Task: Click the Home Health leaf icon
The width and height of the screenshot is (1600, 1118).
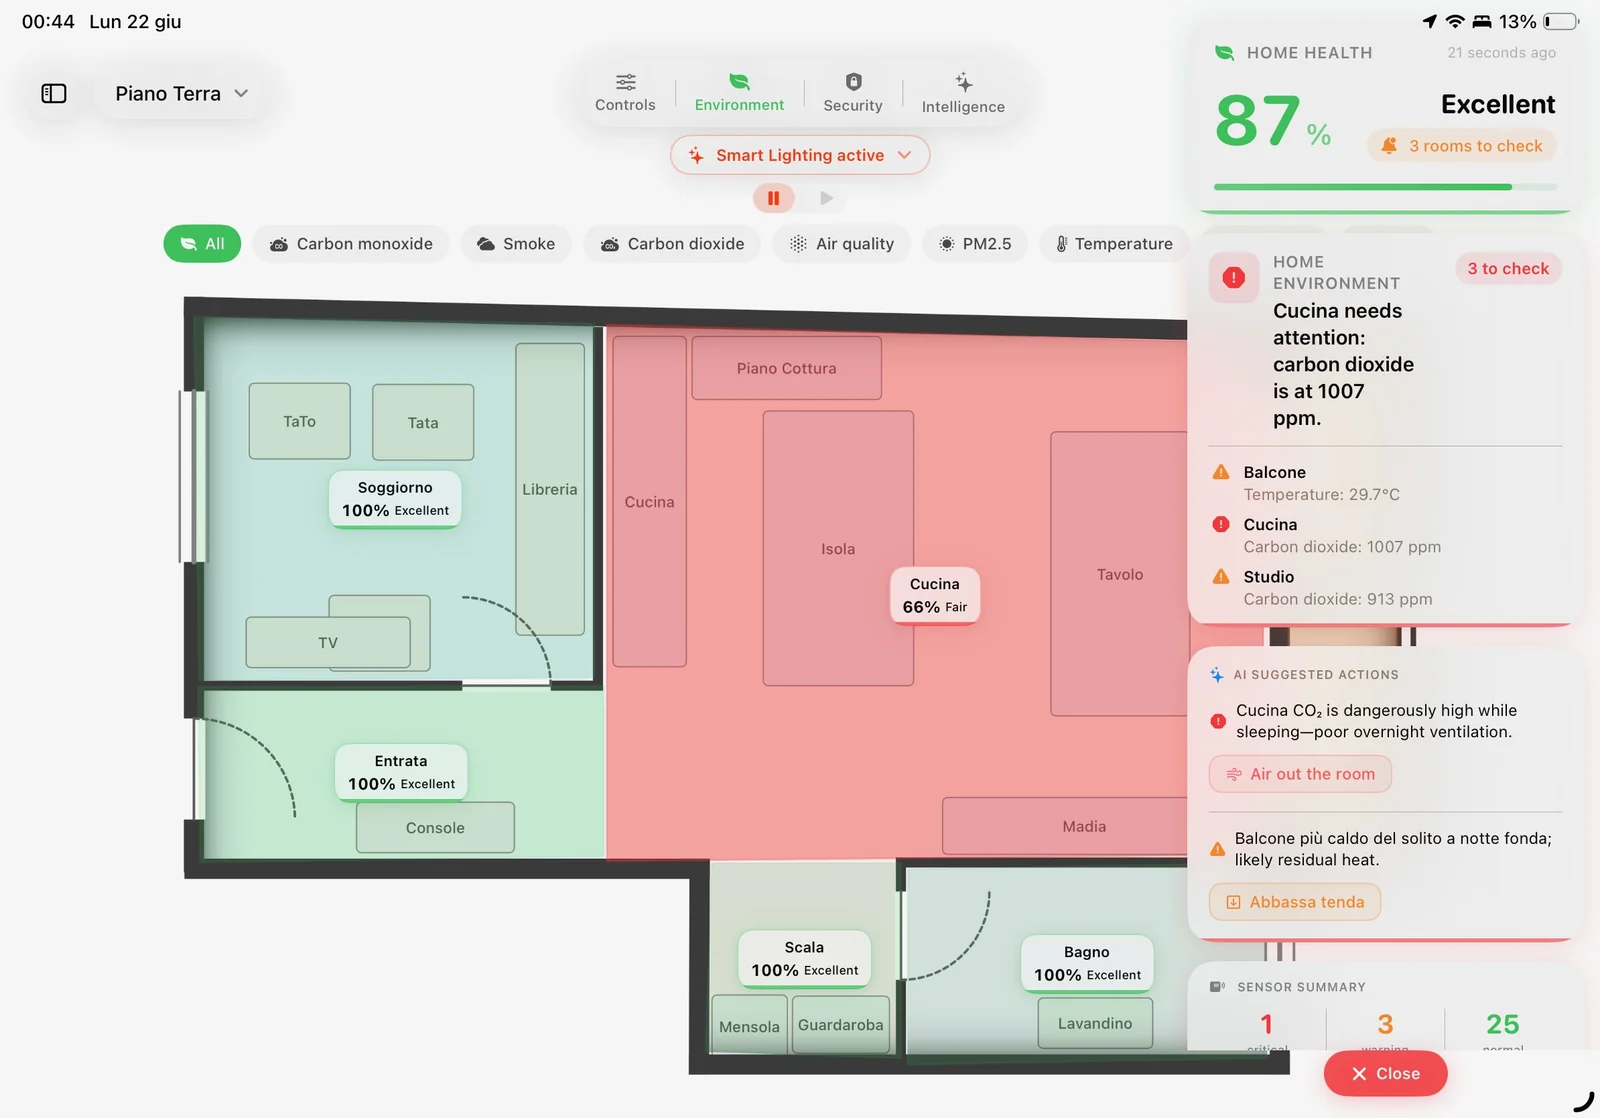Action: 1224,53
